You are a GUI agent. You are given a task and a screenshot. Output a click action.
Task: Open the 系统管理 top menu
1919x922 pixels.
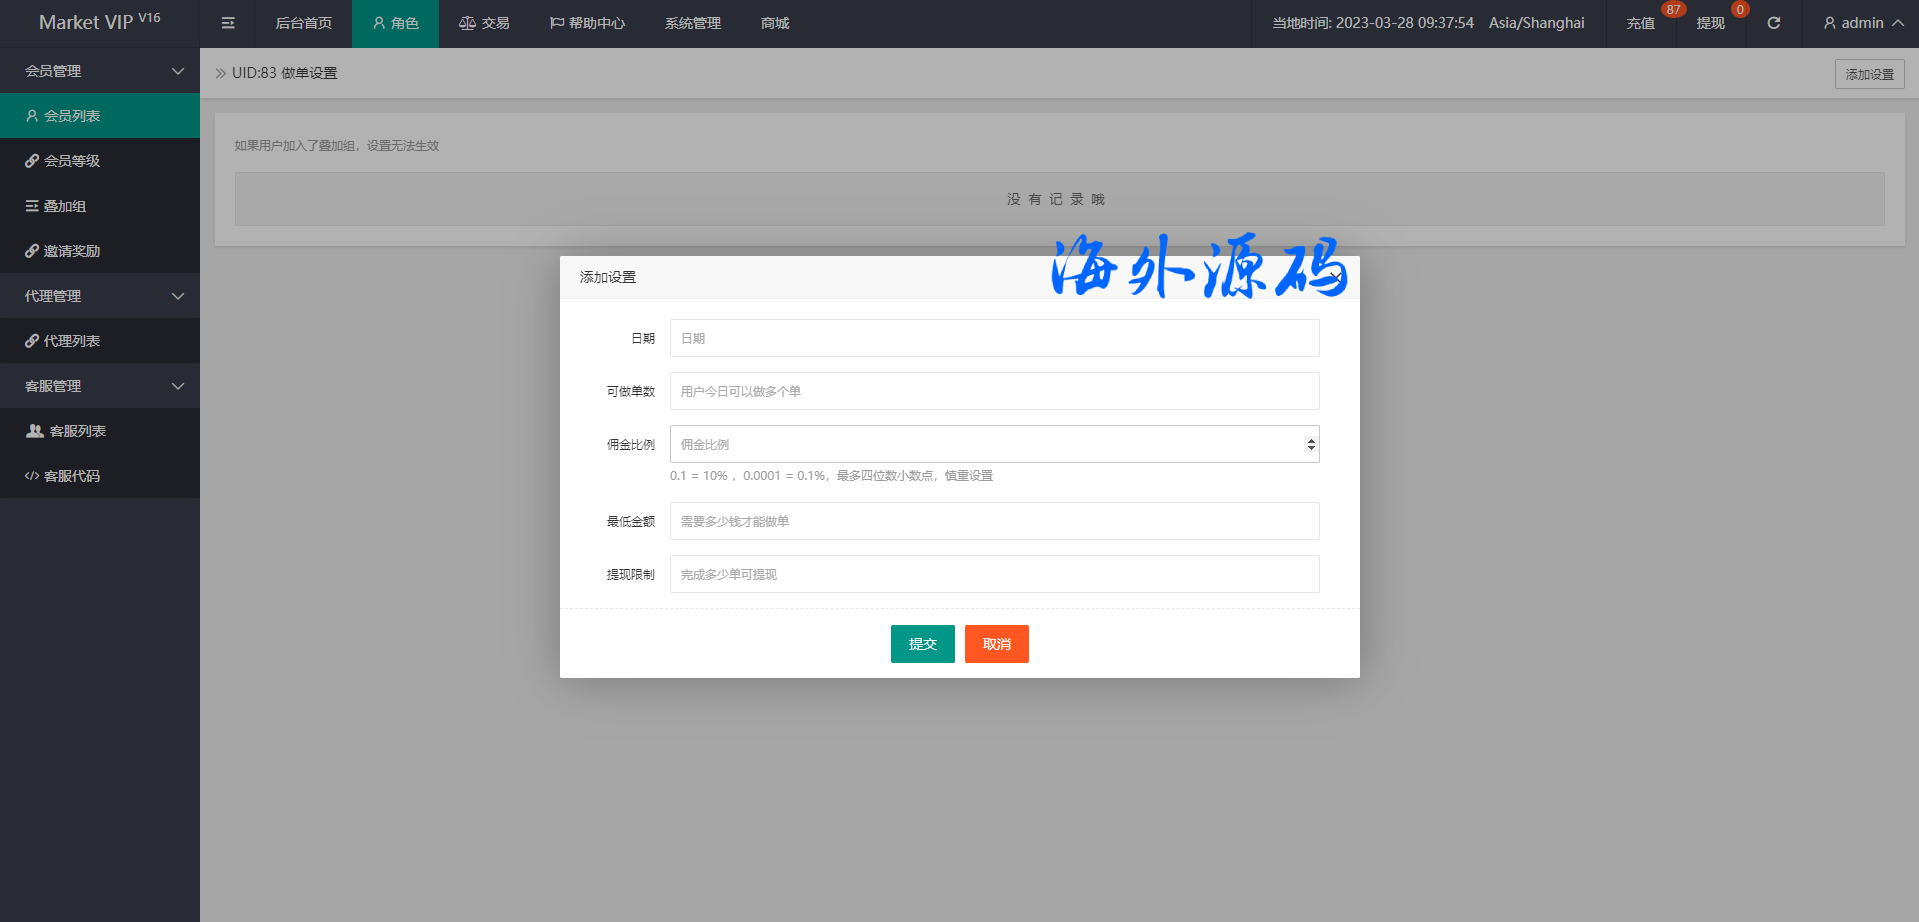point(693,23)
